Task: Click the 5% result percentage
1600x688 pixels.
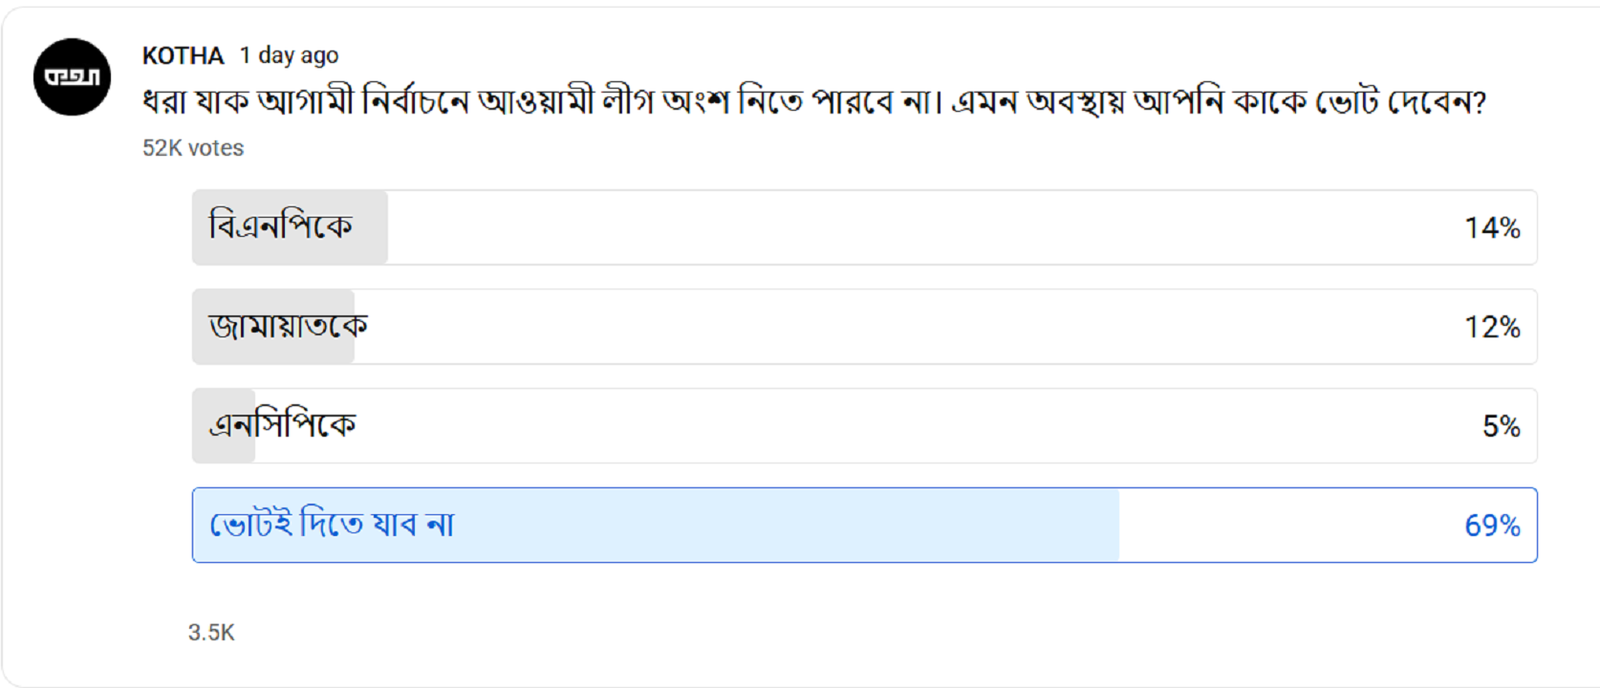Action: coord(1501,426)
